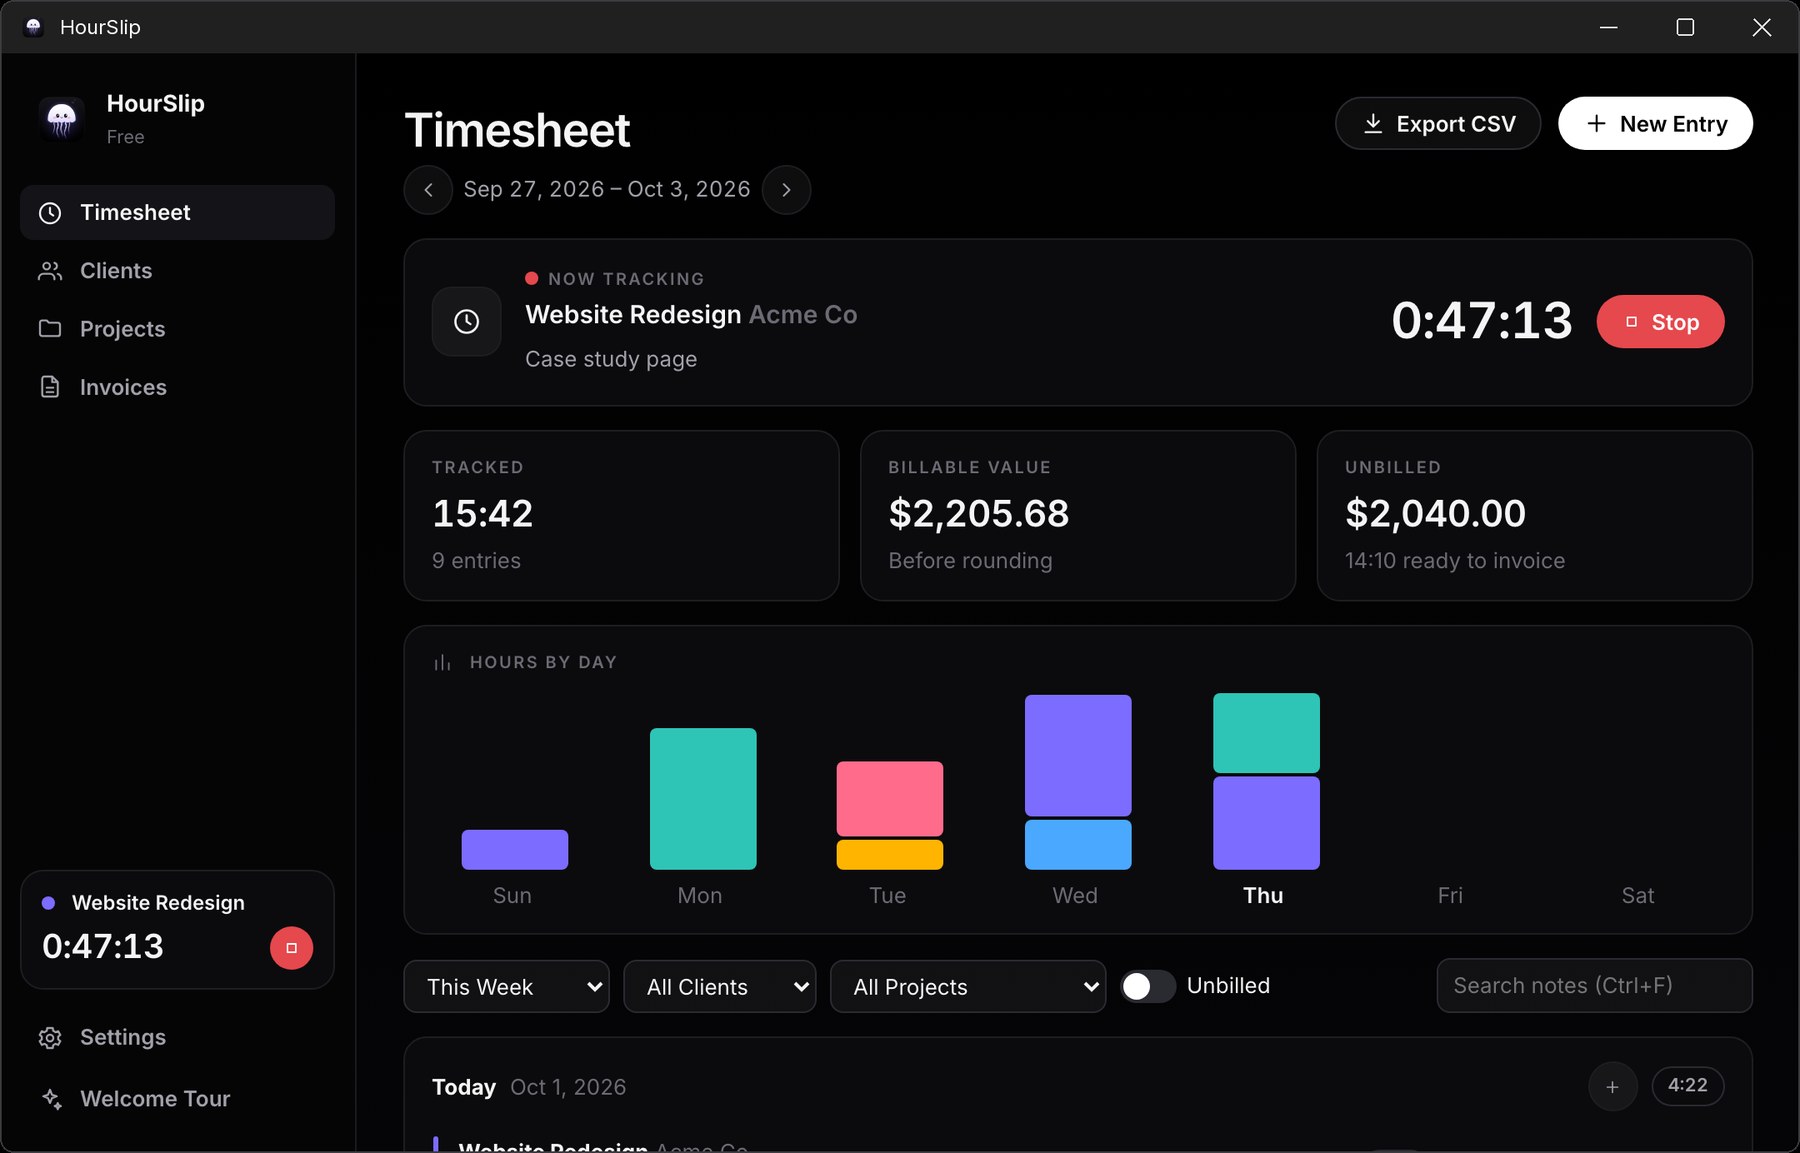Click the Tracked 15:42 summary card
1800x1153 pixels.
[621, 516]
